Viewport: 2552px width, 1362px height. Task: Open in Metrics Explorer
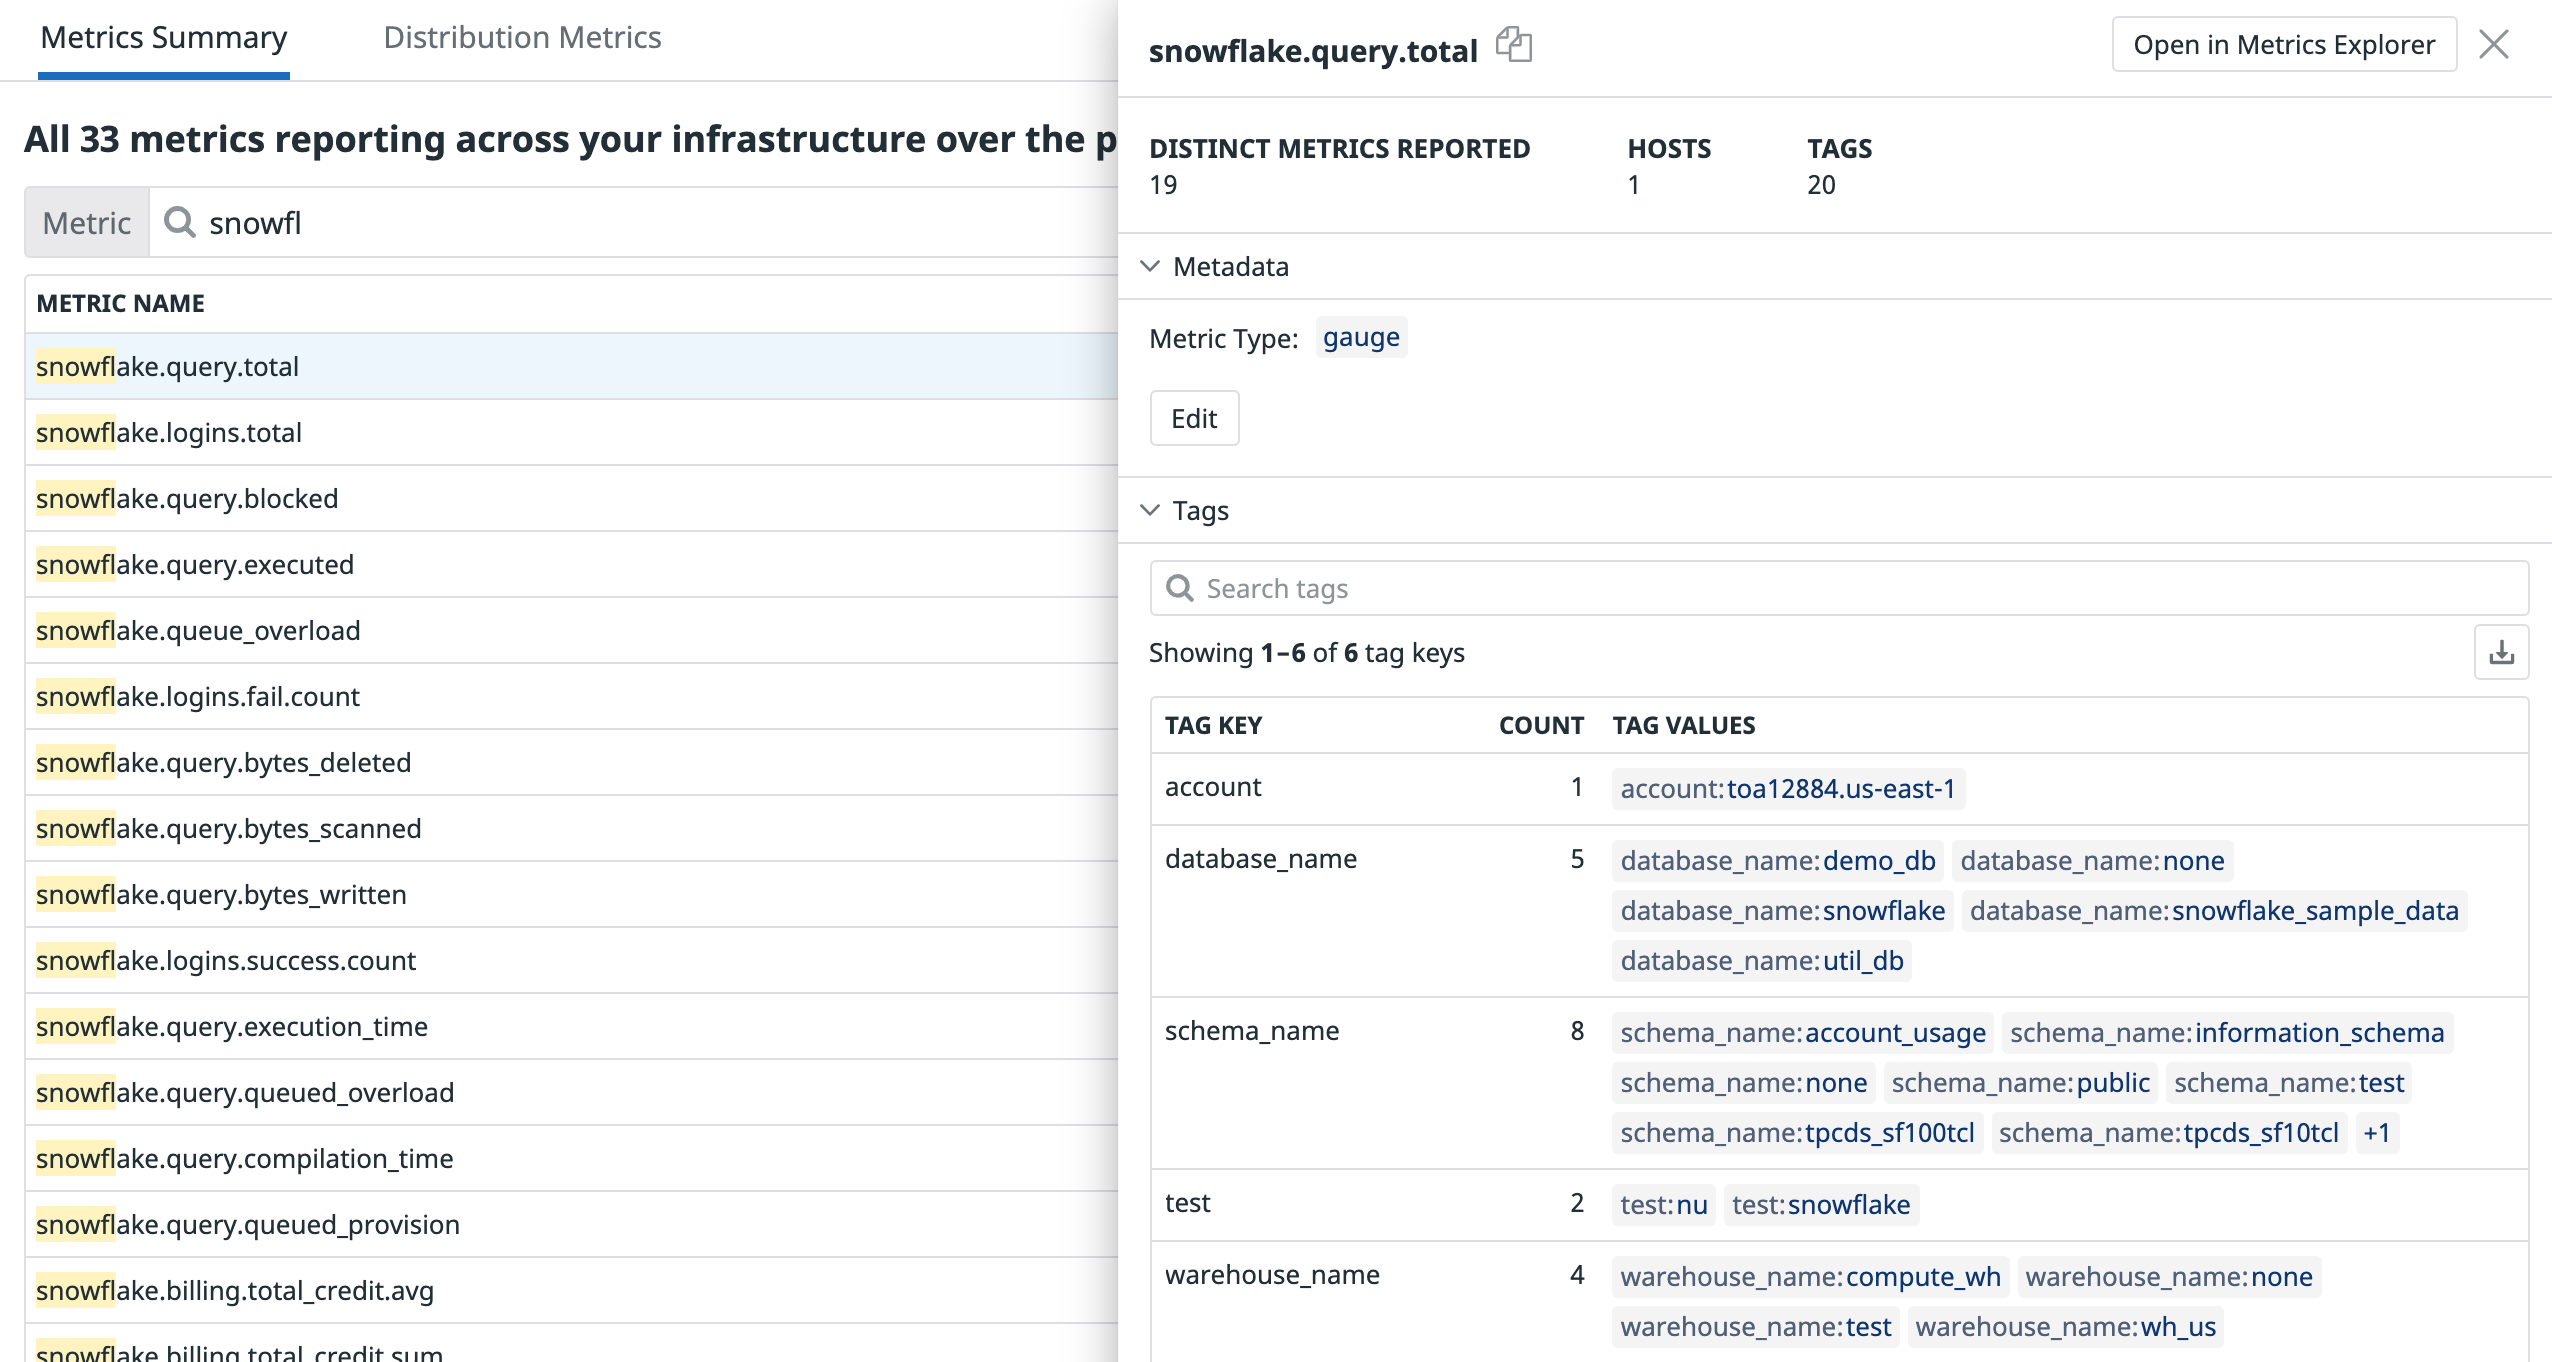[x=2283, y=45]
